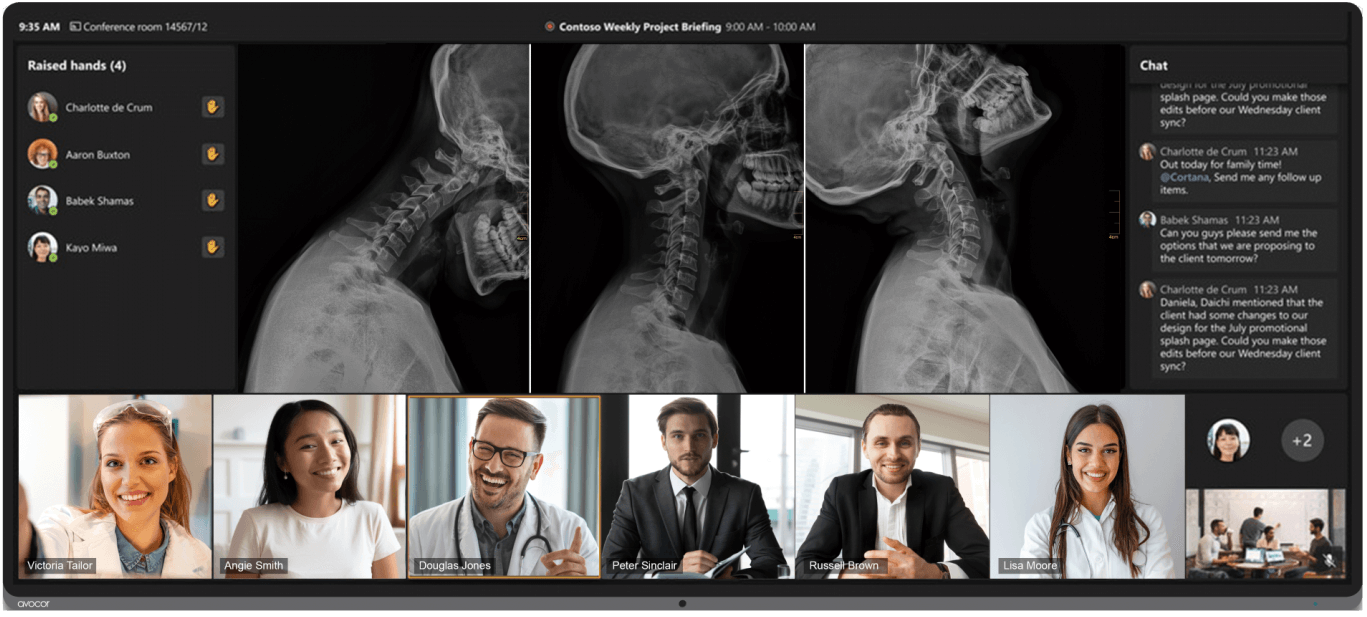Image resolution: width=1367 pixels, height=617 pixels.
Task: Click the middle shared X-ray image
Action: click(667, 218)
